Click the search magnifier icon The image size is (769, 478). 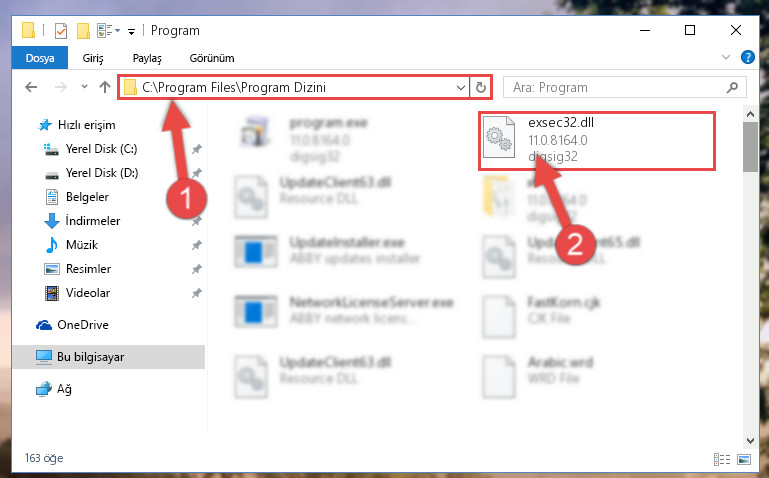click(x=732, y=87)
